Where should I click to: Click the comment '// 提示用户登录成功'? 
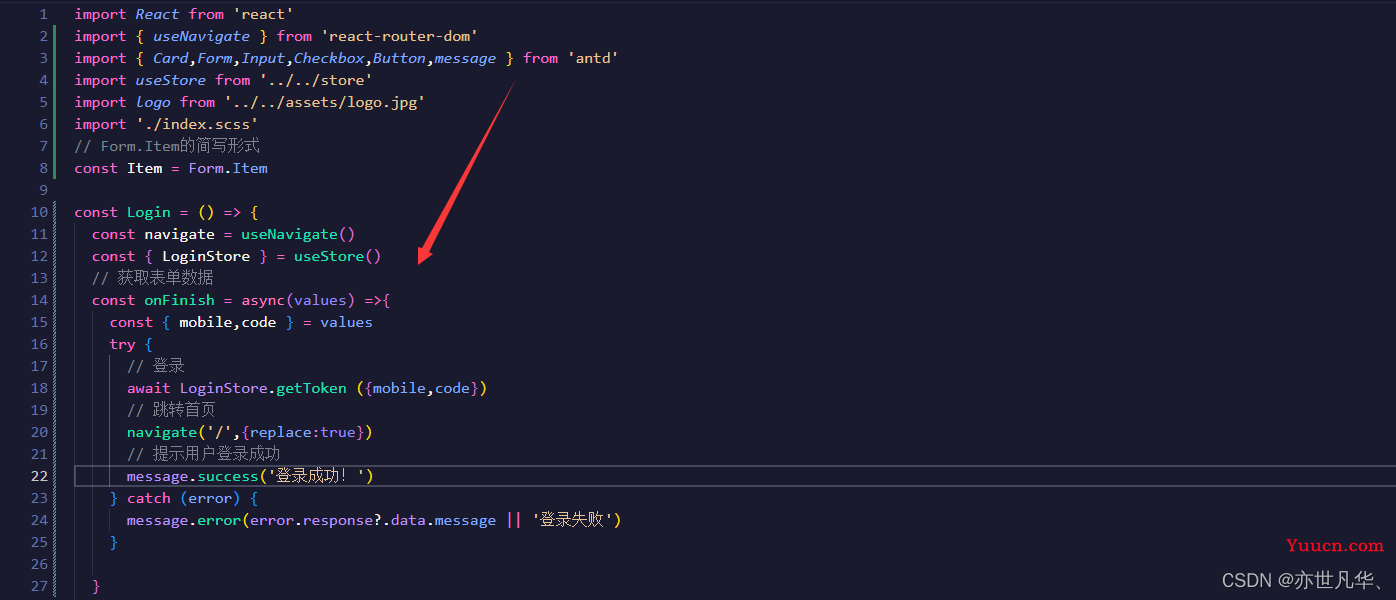pyautogui.click(x=203, y=454)
